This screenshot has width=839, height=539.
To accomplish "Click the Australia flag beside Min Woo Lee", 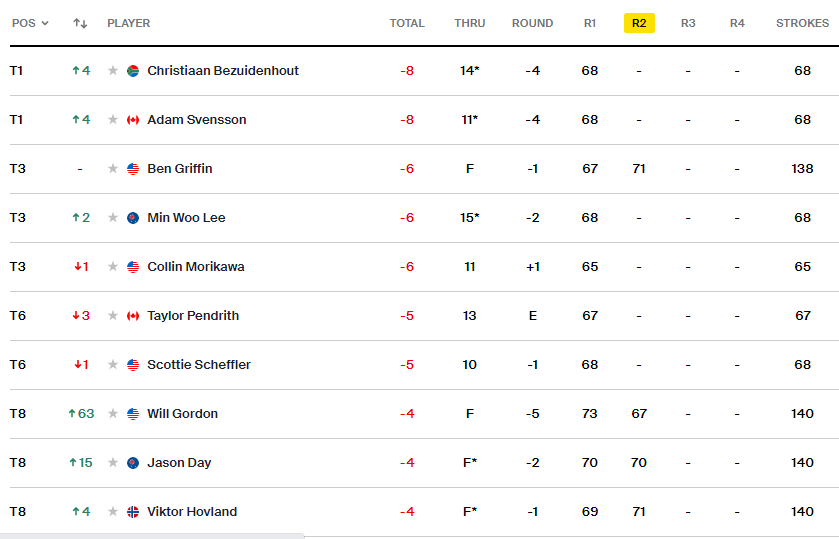I will tap(133, 218).
